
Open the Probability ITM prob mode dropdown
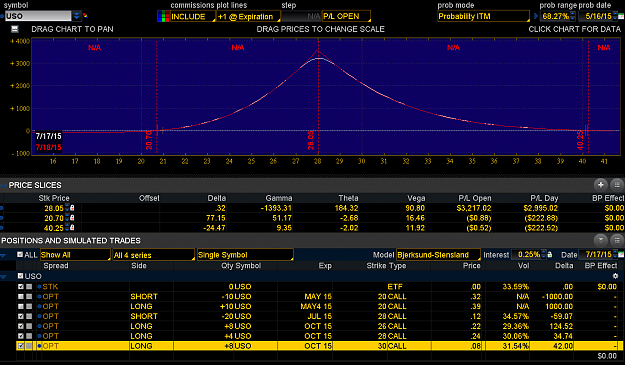[x=483, y=16]
